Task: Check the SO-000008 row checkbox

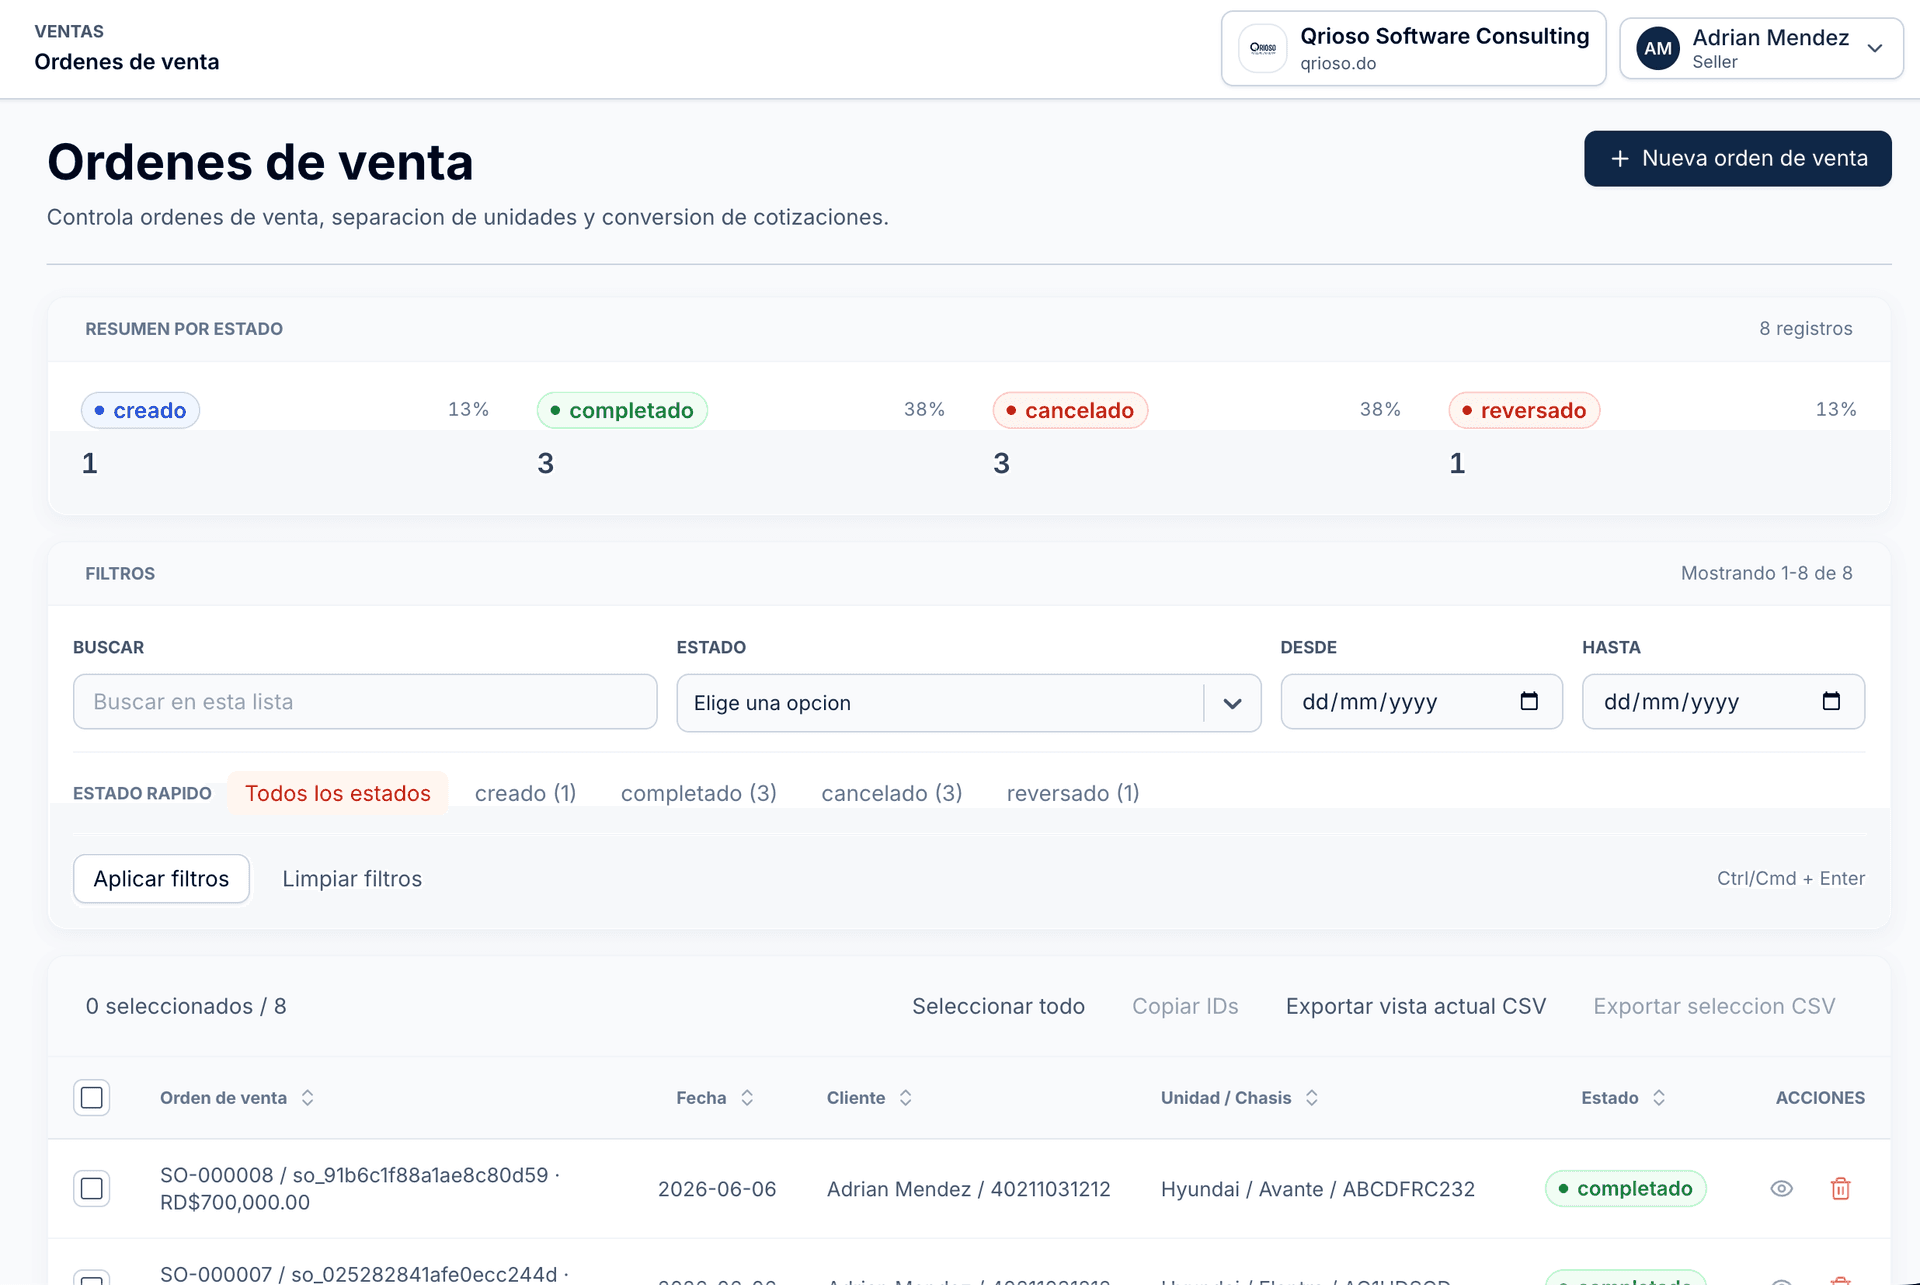Action: coord(92,1188)
